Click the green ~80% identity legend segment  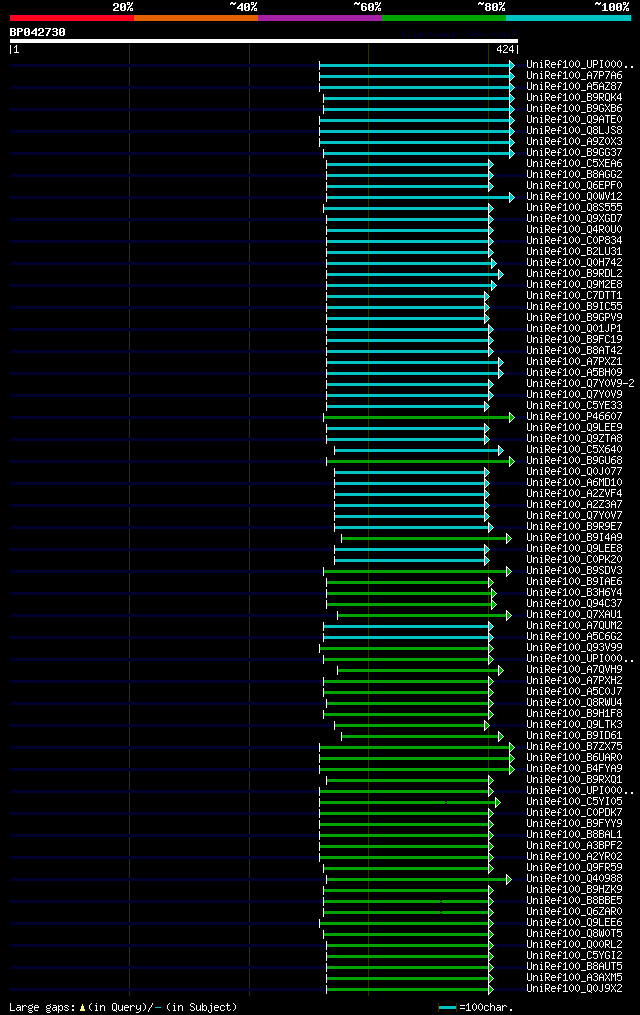(444, 18)
